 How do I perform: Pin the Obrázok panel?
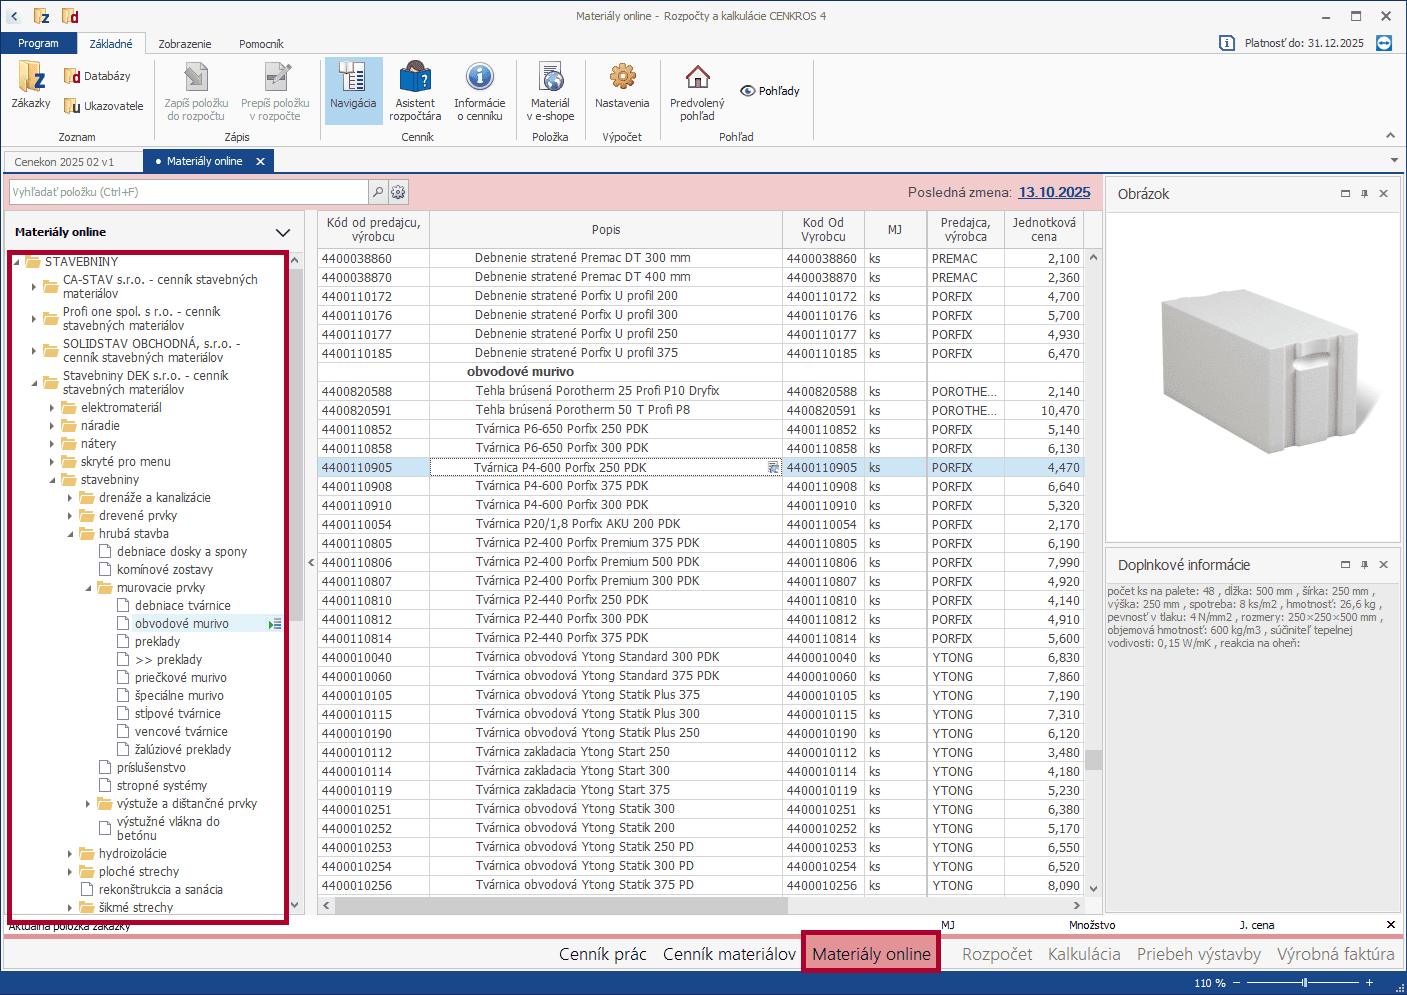click(x=1364, y=194)
